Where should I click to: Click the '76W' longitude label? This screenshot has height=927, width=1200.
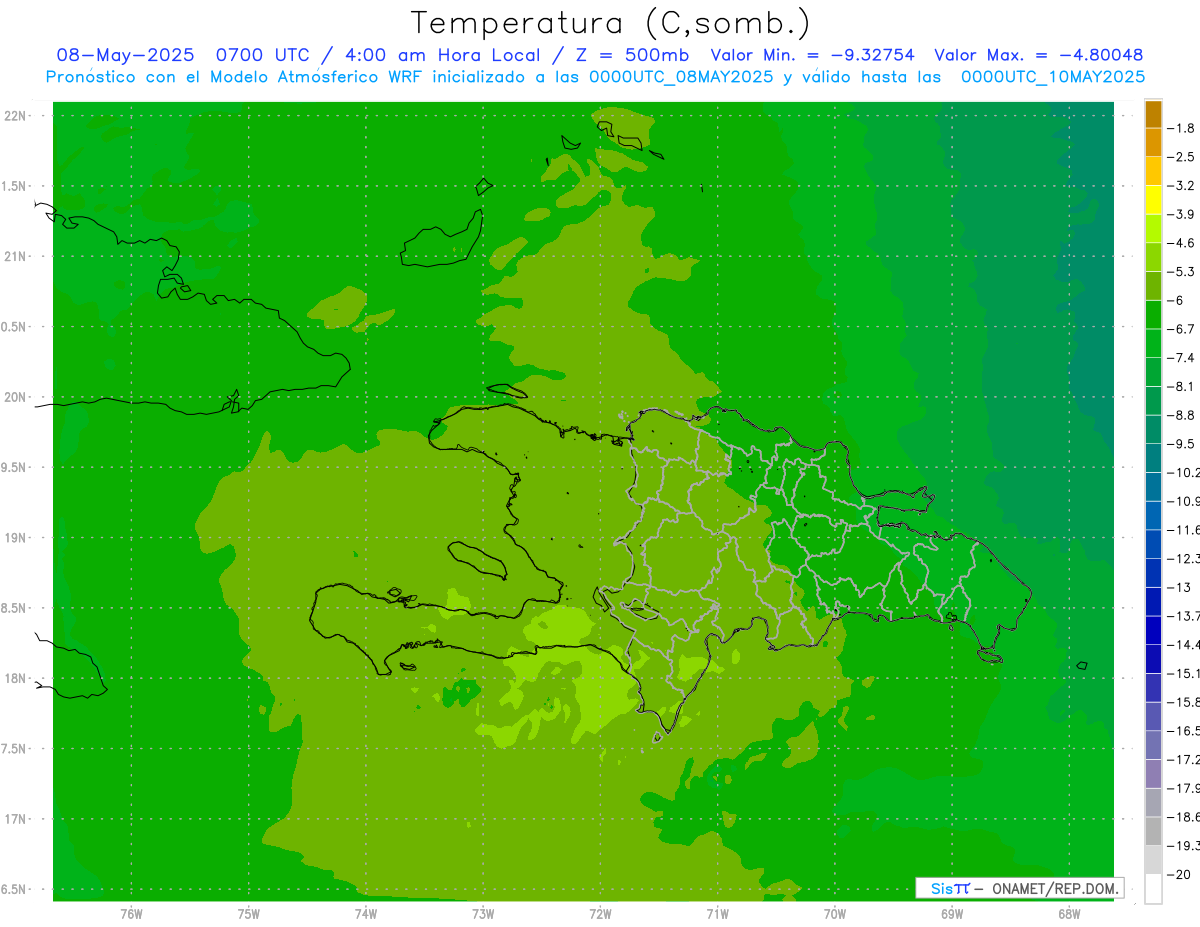pyautogui.click(x=131, y=914)
